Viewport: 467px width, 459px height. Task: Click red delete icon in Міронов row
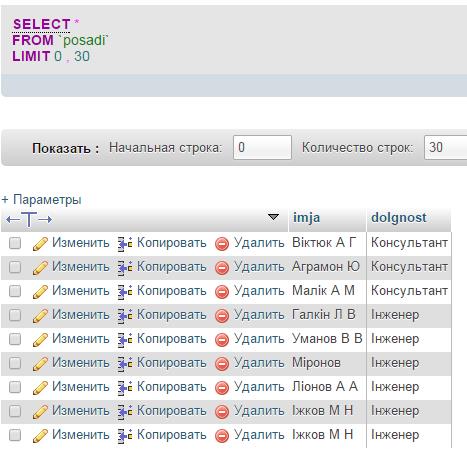coord(222,364)
